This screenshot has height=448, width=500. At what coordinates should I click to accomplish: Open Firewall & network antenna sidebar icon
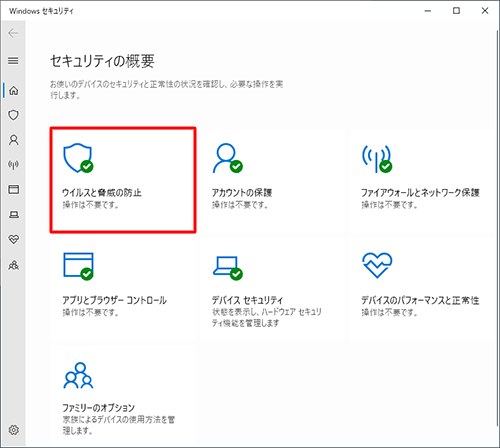coord(13,164)
